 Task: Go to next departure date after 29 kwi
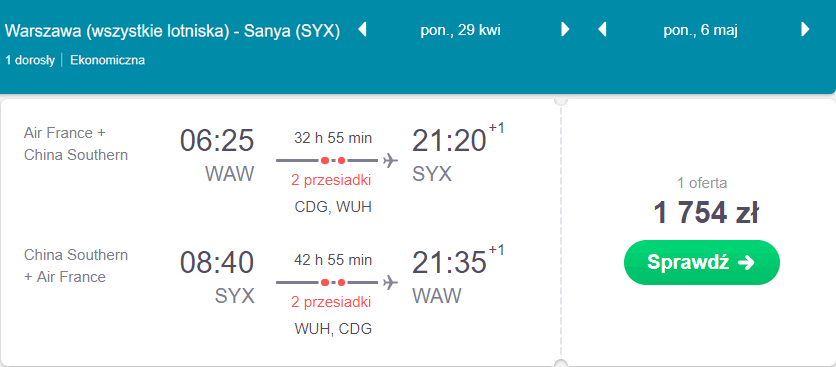[565, 29]
